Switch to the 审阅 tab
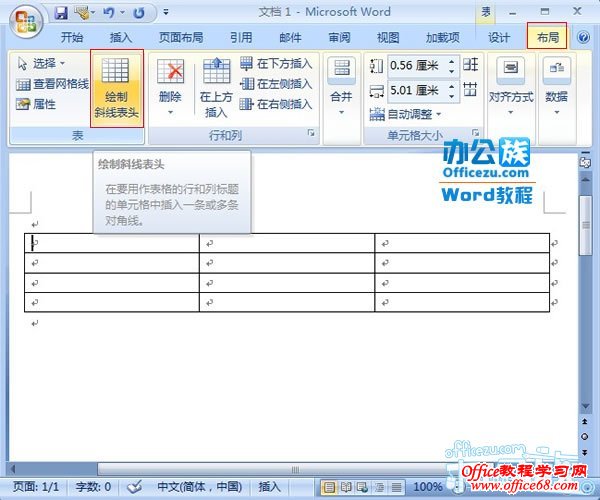 (339, 37)
